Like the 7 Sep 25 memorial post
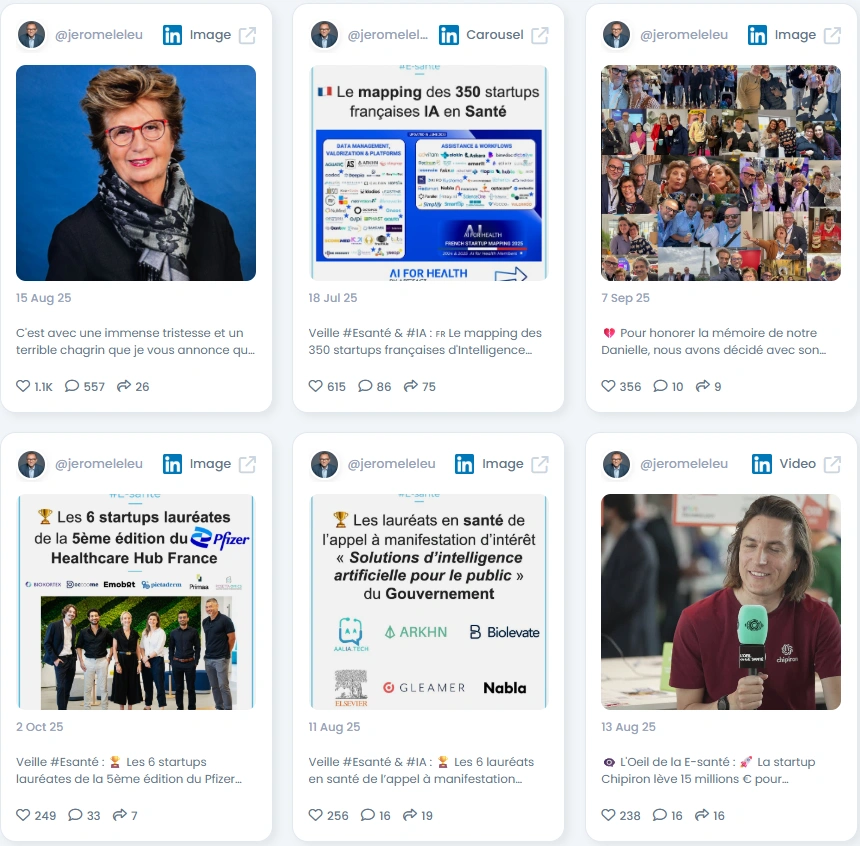The height and width of the screenshot is (846, 860). click(608, 386)
